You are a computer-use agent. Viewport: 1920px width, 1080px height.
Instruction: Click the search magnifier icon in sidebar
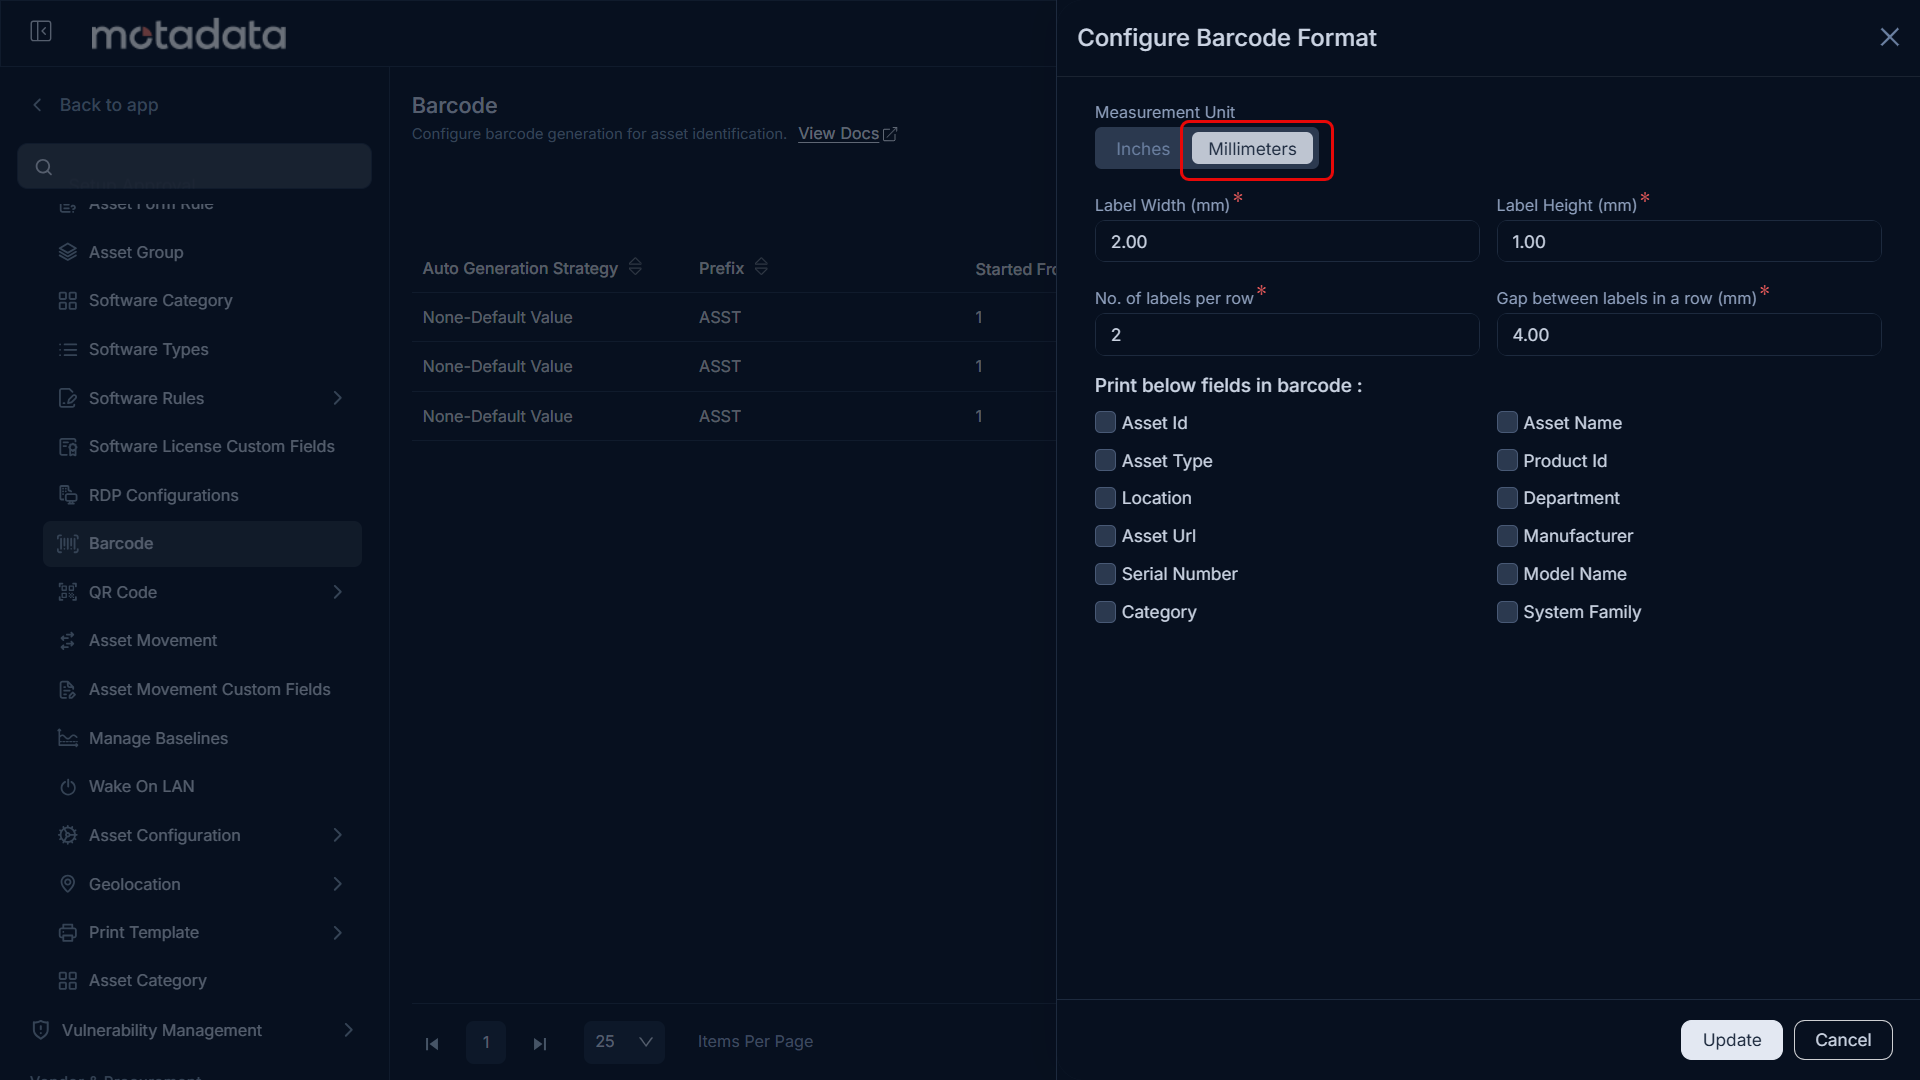(x=44, y=167)
